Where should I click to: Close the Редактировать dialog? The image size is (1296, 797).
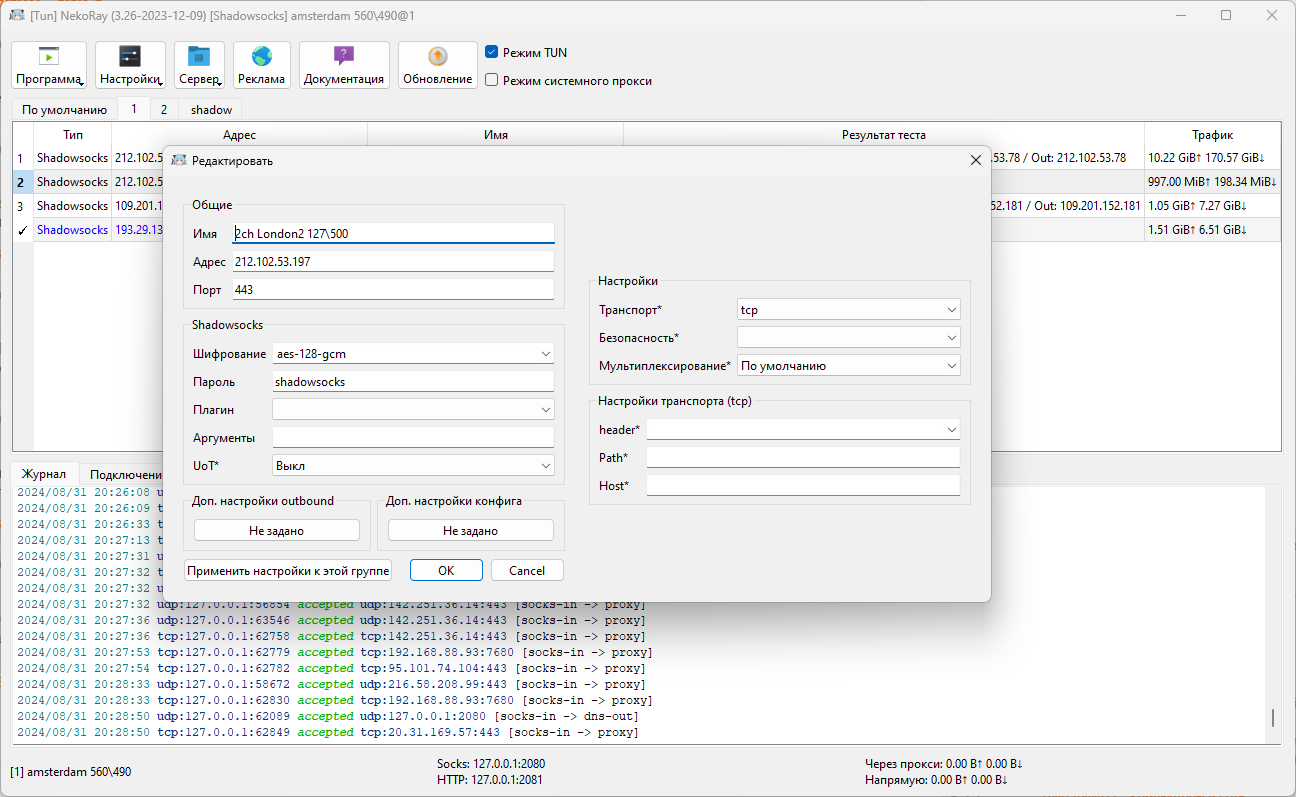click(x=975, y=160)
